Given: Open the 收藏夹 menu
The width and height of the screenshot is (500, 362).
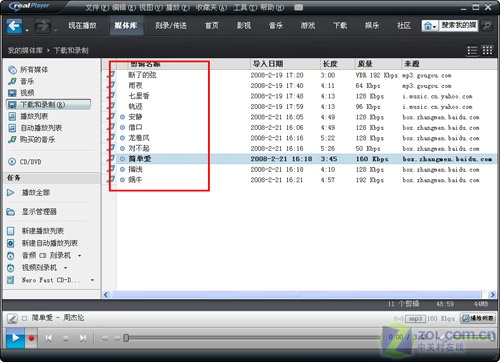Looking at the screenshot, I should 211,7.
